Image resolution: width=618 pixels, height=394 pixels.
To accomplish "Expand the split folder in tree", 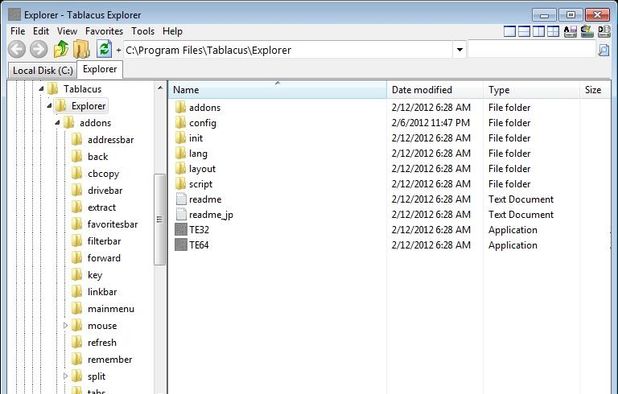I will 65,376.
